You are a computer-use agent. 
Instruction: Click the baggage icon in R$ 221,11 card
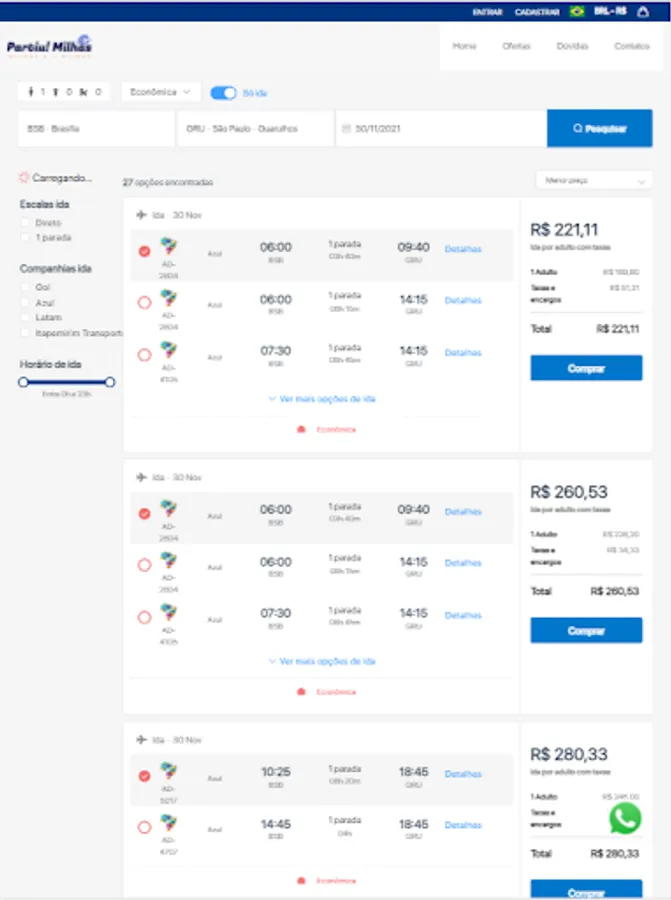tap(301, 429)
